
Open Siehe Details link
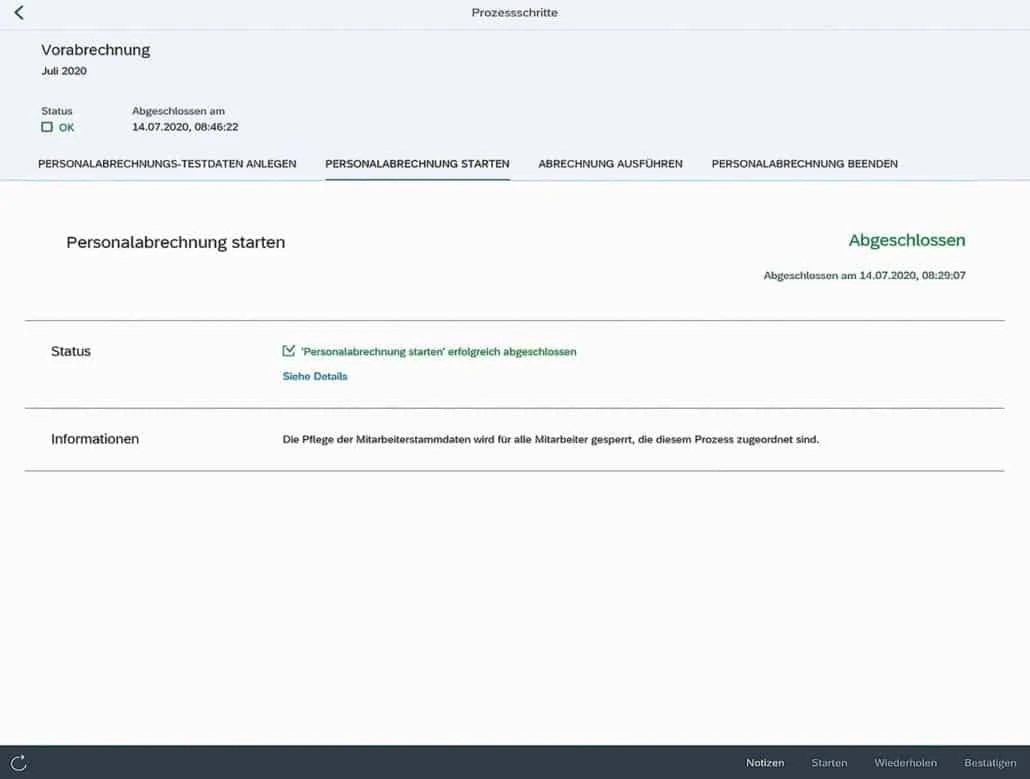tap(314, 376)
